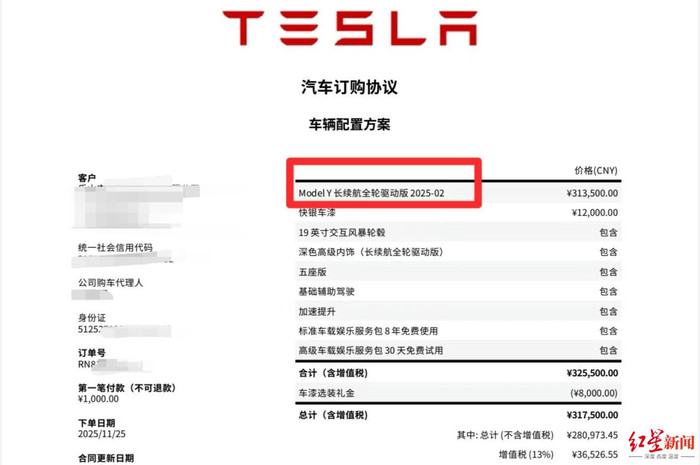
Task: Click the red Tesla logo at top
Action: point(349,29)
